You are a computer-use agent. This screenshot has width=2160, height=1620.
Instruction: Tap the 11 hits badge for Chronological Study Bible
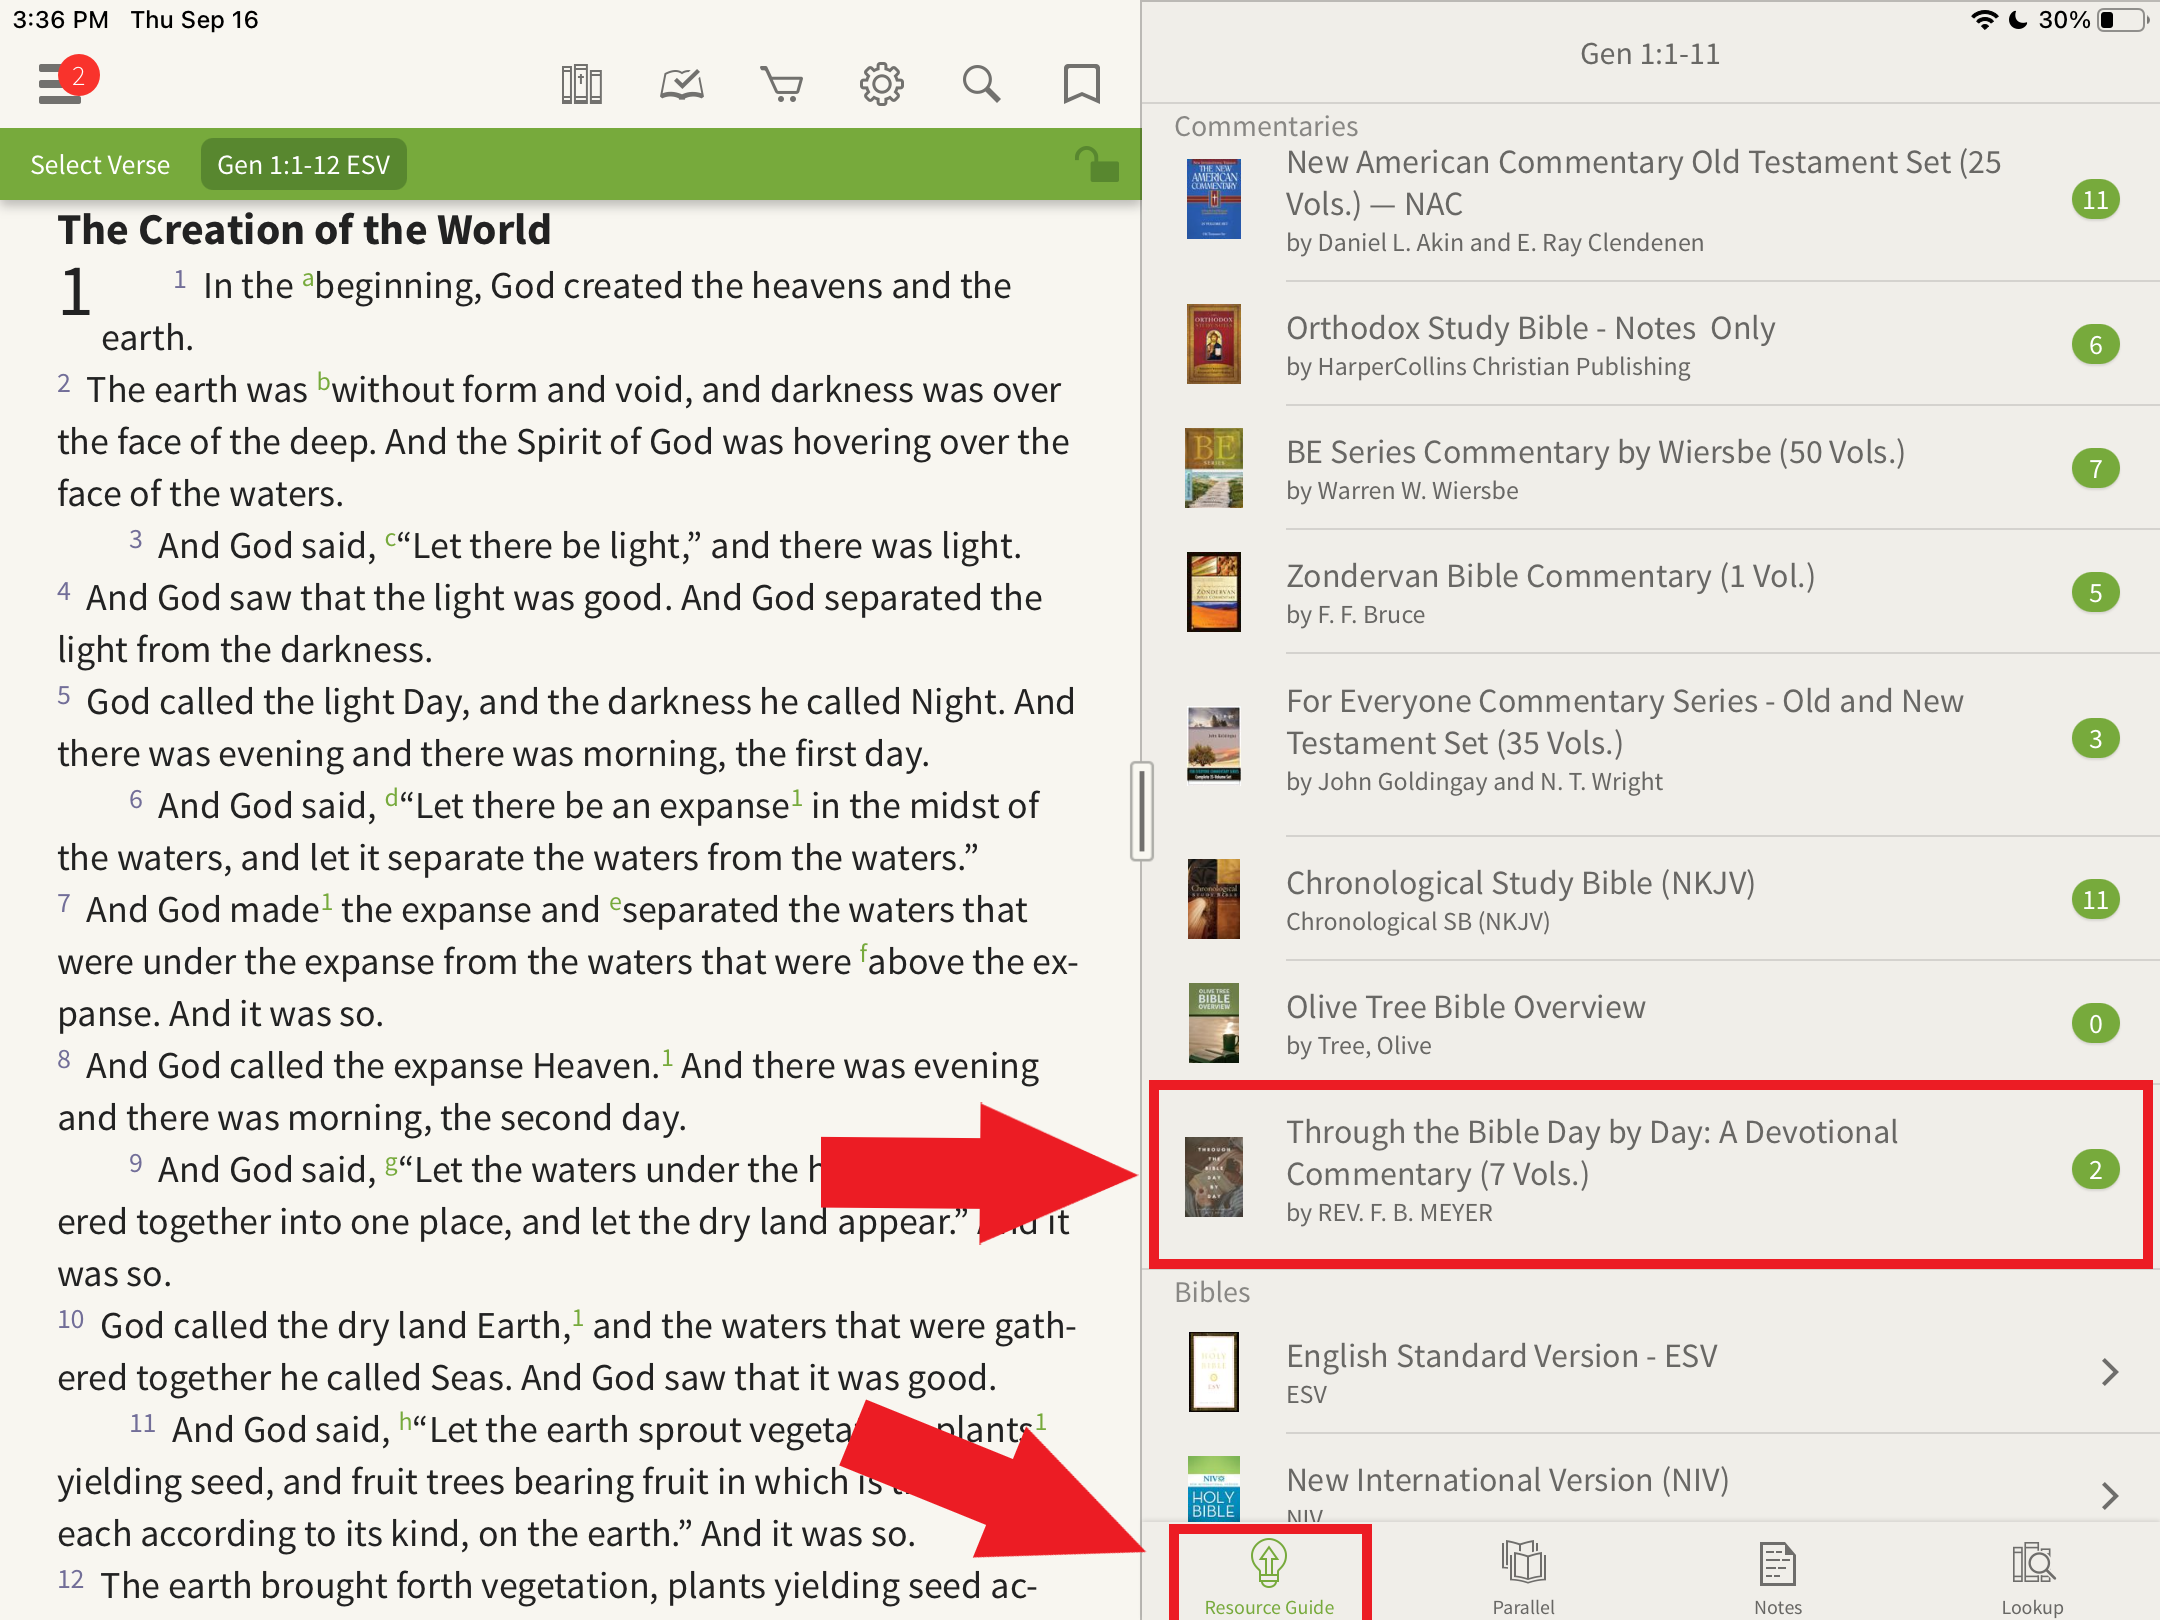coord(2096,900)
